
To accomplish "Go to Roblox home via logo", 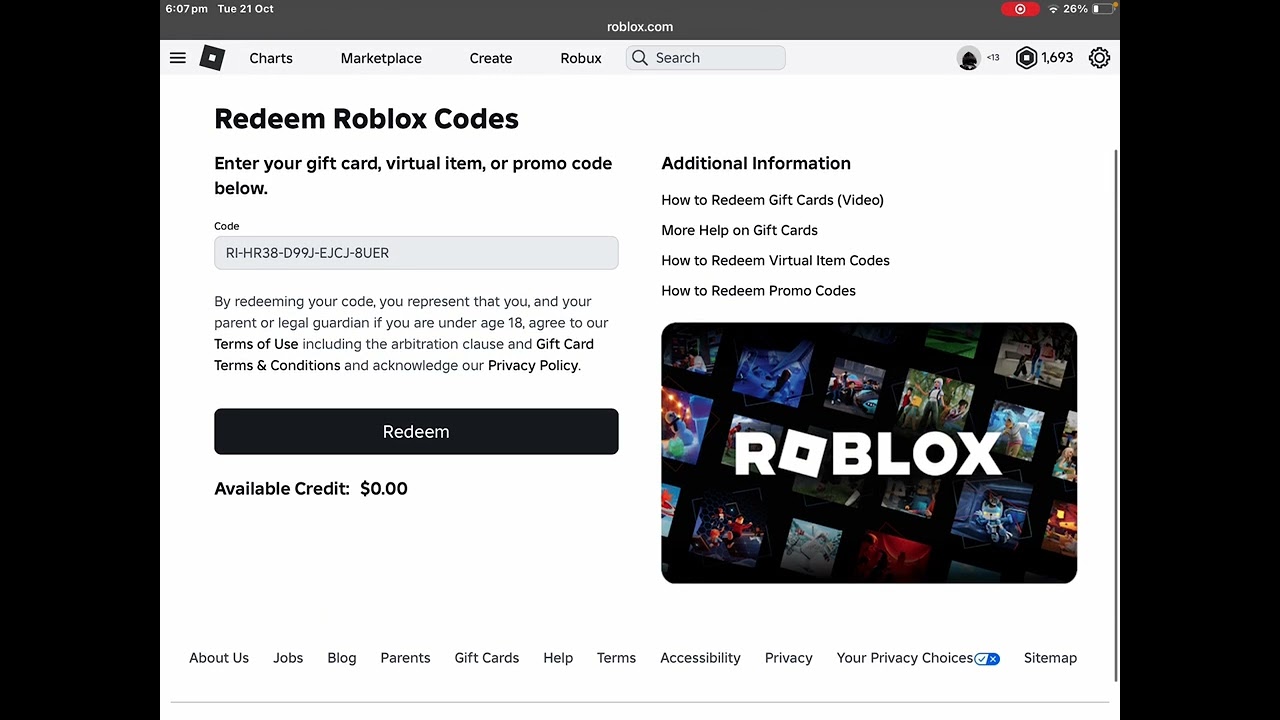I will tap(212, 58).
